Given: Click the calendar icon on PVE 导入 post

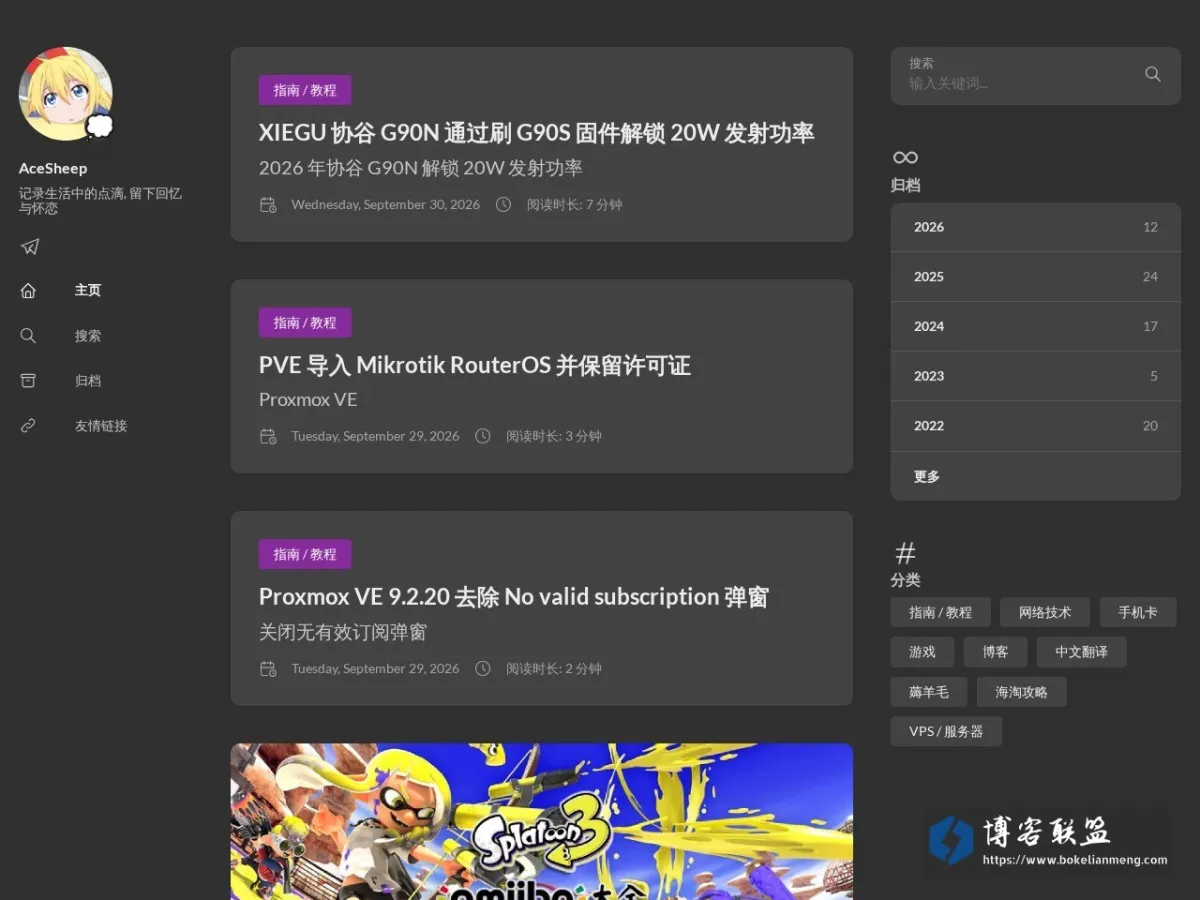Looking at the screenshot, I should pyautogui.click(x=268, y=436).
